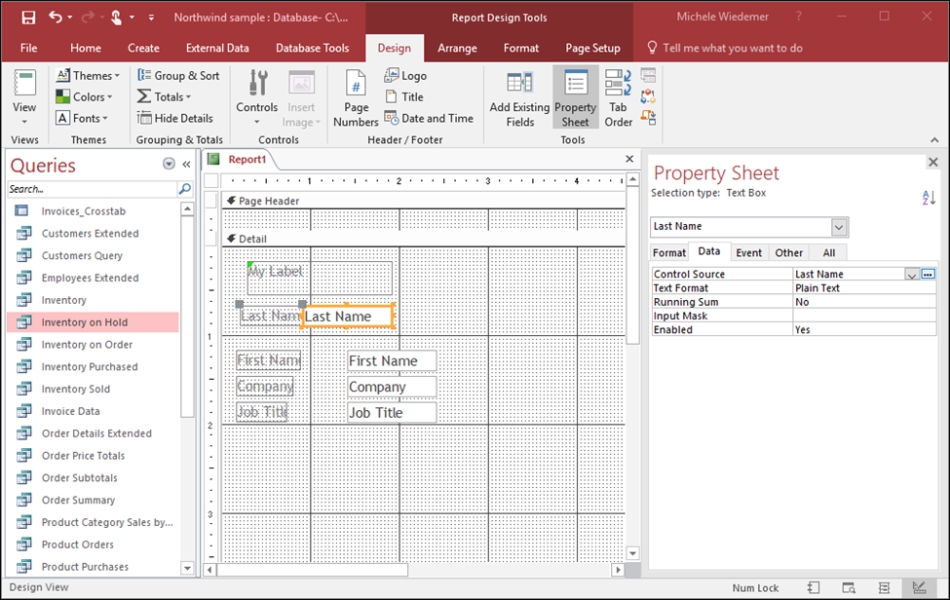Open the Controls gallery
The height and width of the screenshot is (600, 950).
(257, 97)
